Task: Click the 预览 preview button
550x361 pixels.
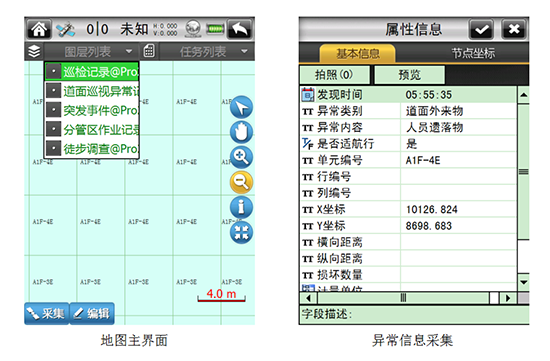Action: [x=409, y=75]
